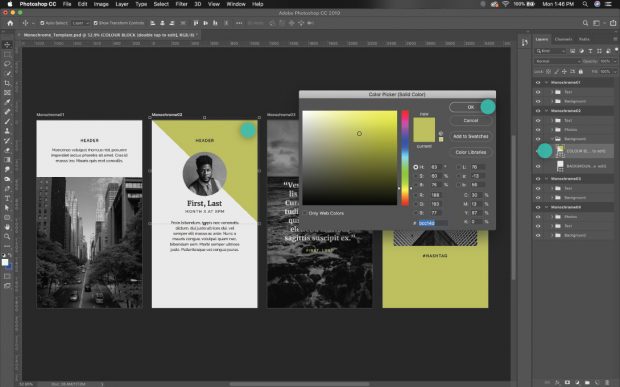This screenshot has width=620, height=387.
Task: Select the Hand tool
Action: point(7,227)
